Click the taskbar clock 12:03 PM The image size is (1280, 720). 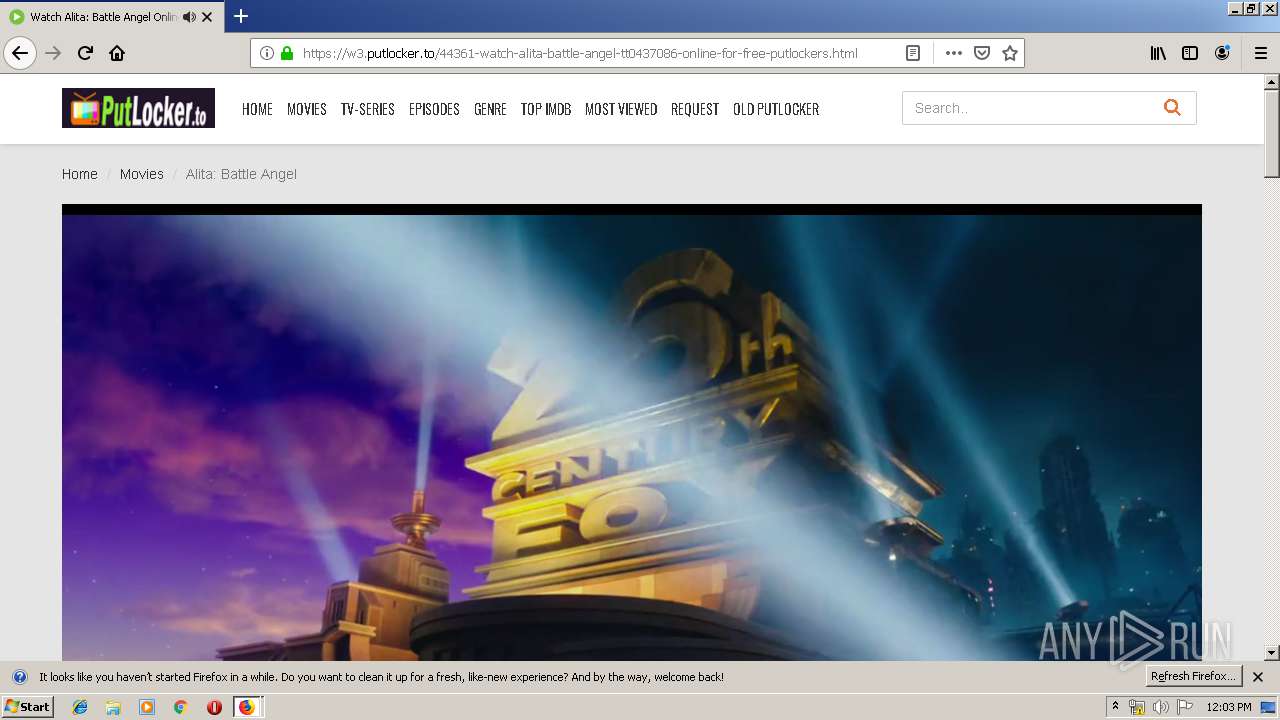click(1229, 707)
